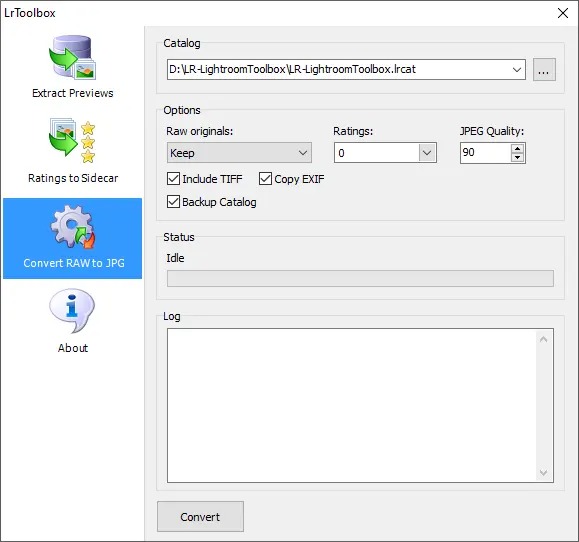Uncheck the Copy EXIF checkbox
The image size is (579, 542).
point(265,179)
